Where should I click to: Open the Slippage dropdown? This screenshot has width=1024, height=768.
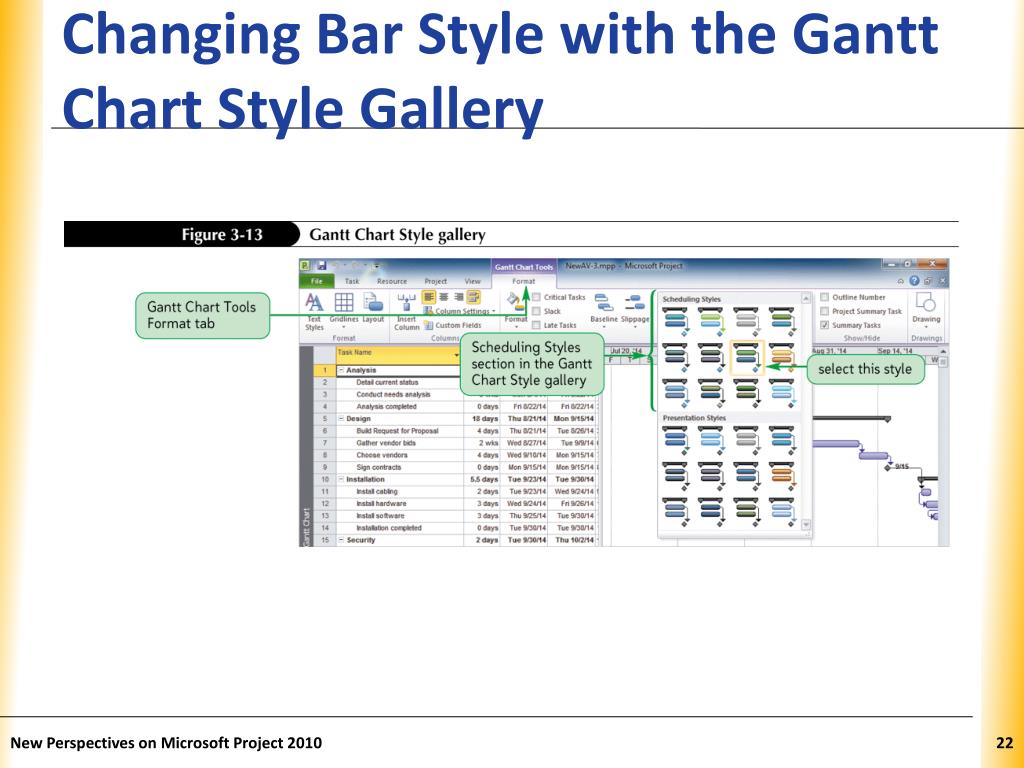click(634, 310)
